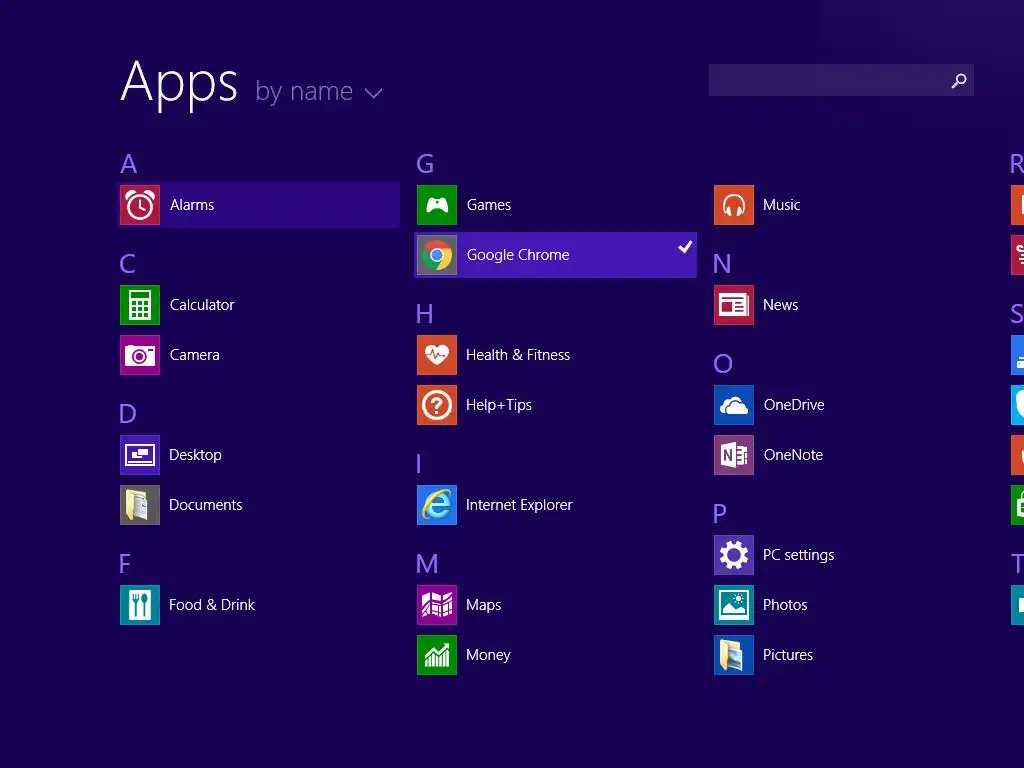Open the Games app icon
This screenshot has width=1024, height=768.
coord(437,205)
